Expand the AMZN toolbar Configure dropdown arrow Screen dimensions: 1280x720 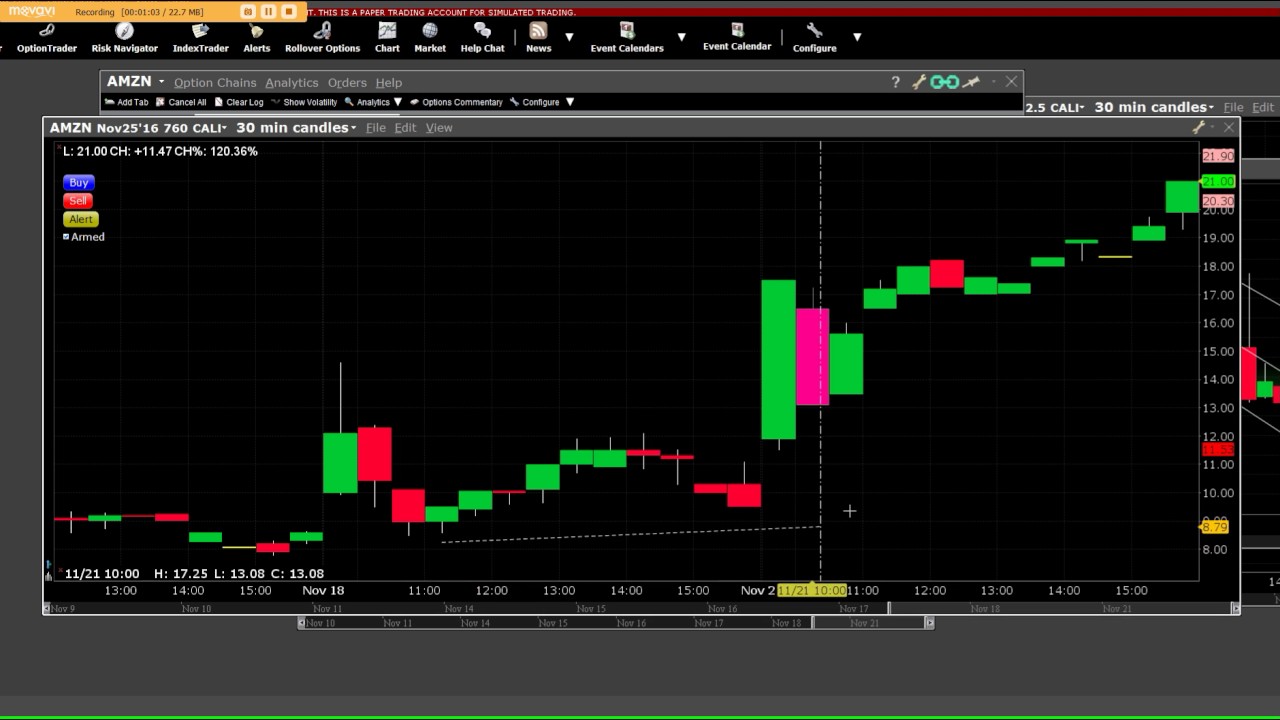(x=569, y=102)
